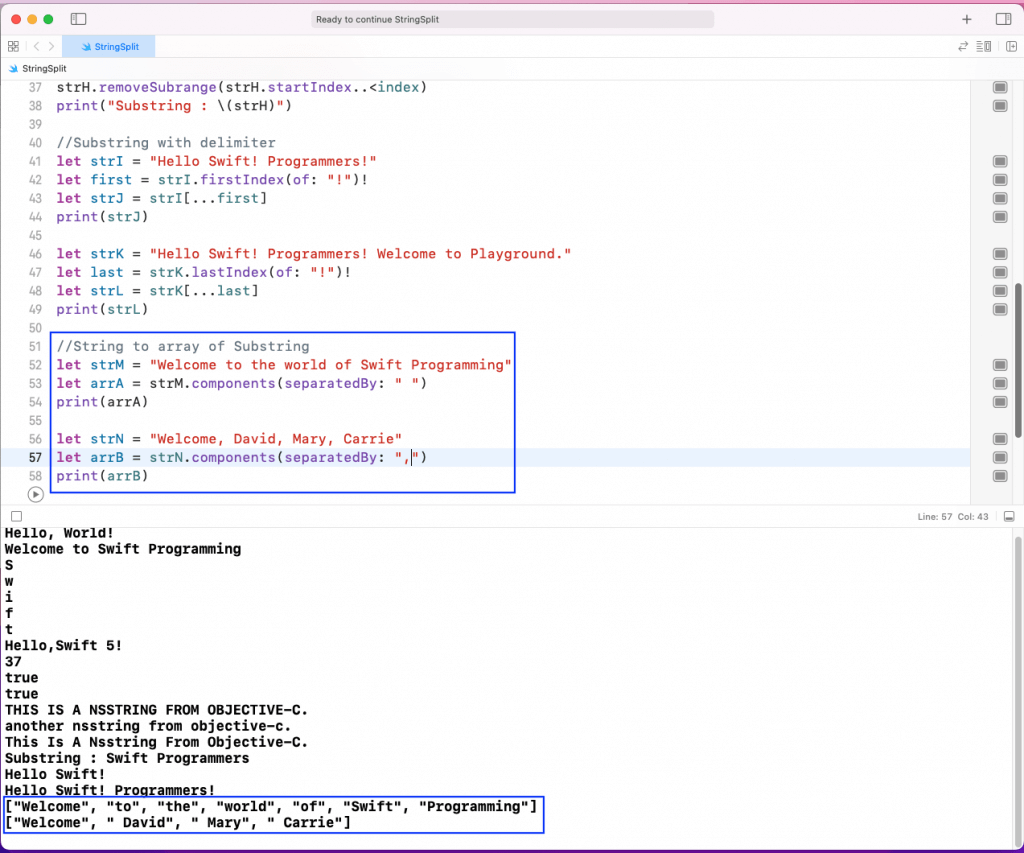1024x853 pixels.
Task: Click the forward navigation chevron
Action: coord(51,46)
